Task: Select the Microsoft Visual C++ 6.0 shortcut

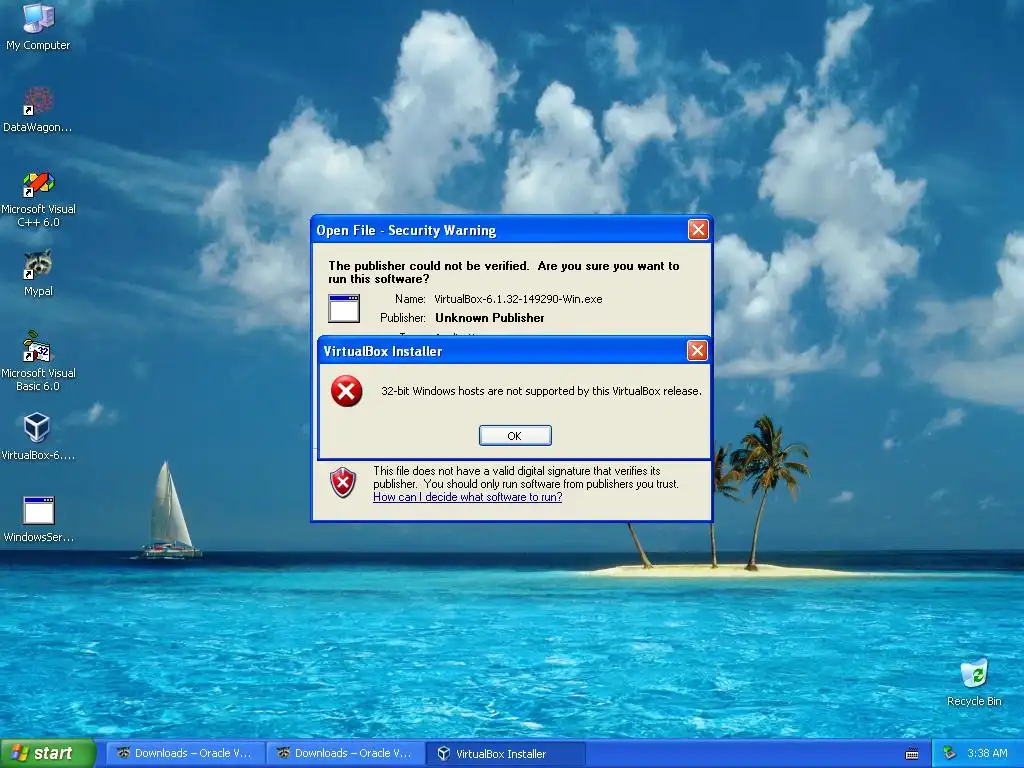Action: pyautogui.click(x=38, y=199)
